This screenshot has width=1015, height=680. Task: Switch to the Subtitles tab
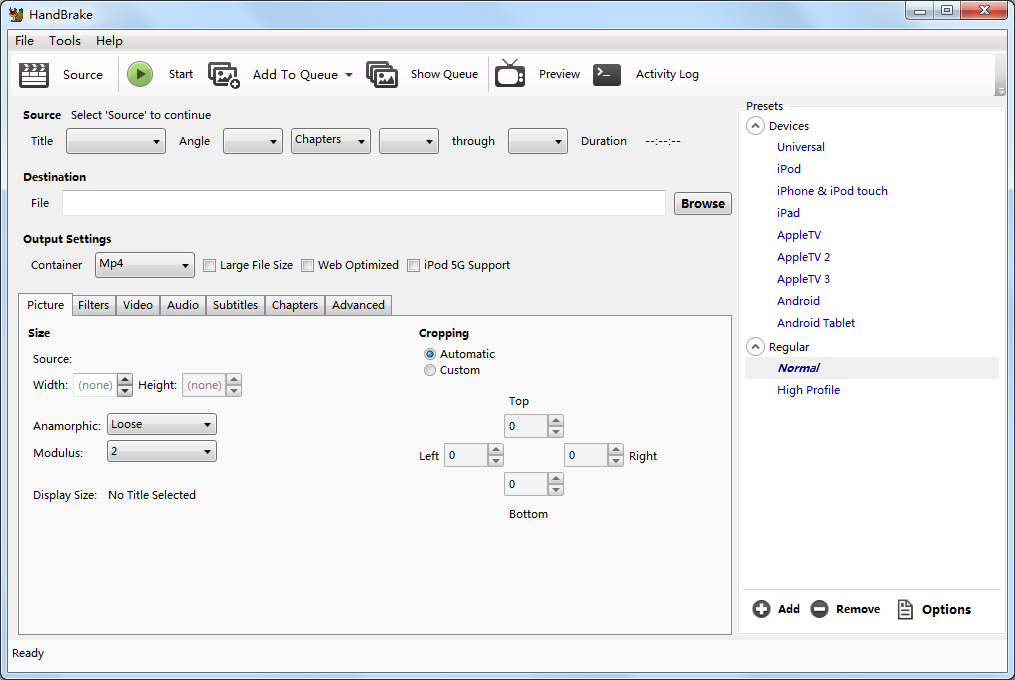tap(236, 305)
